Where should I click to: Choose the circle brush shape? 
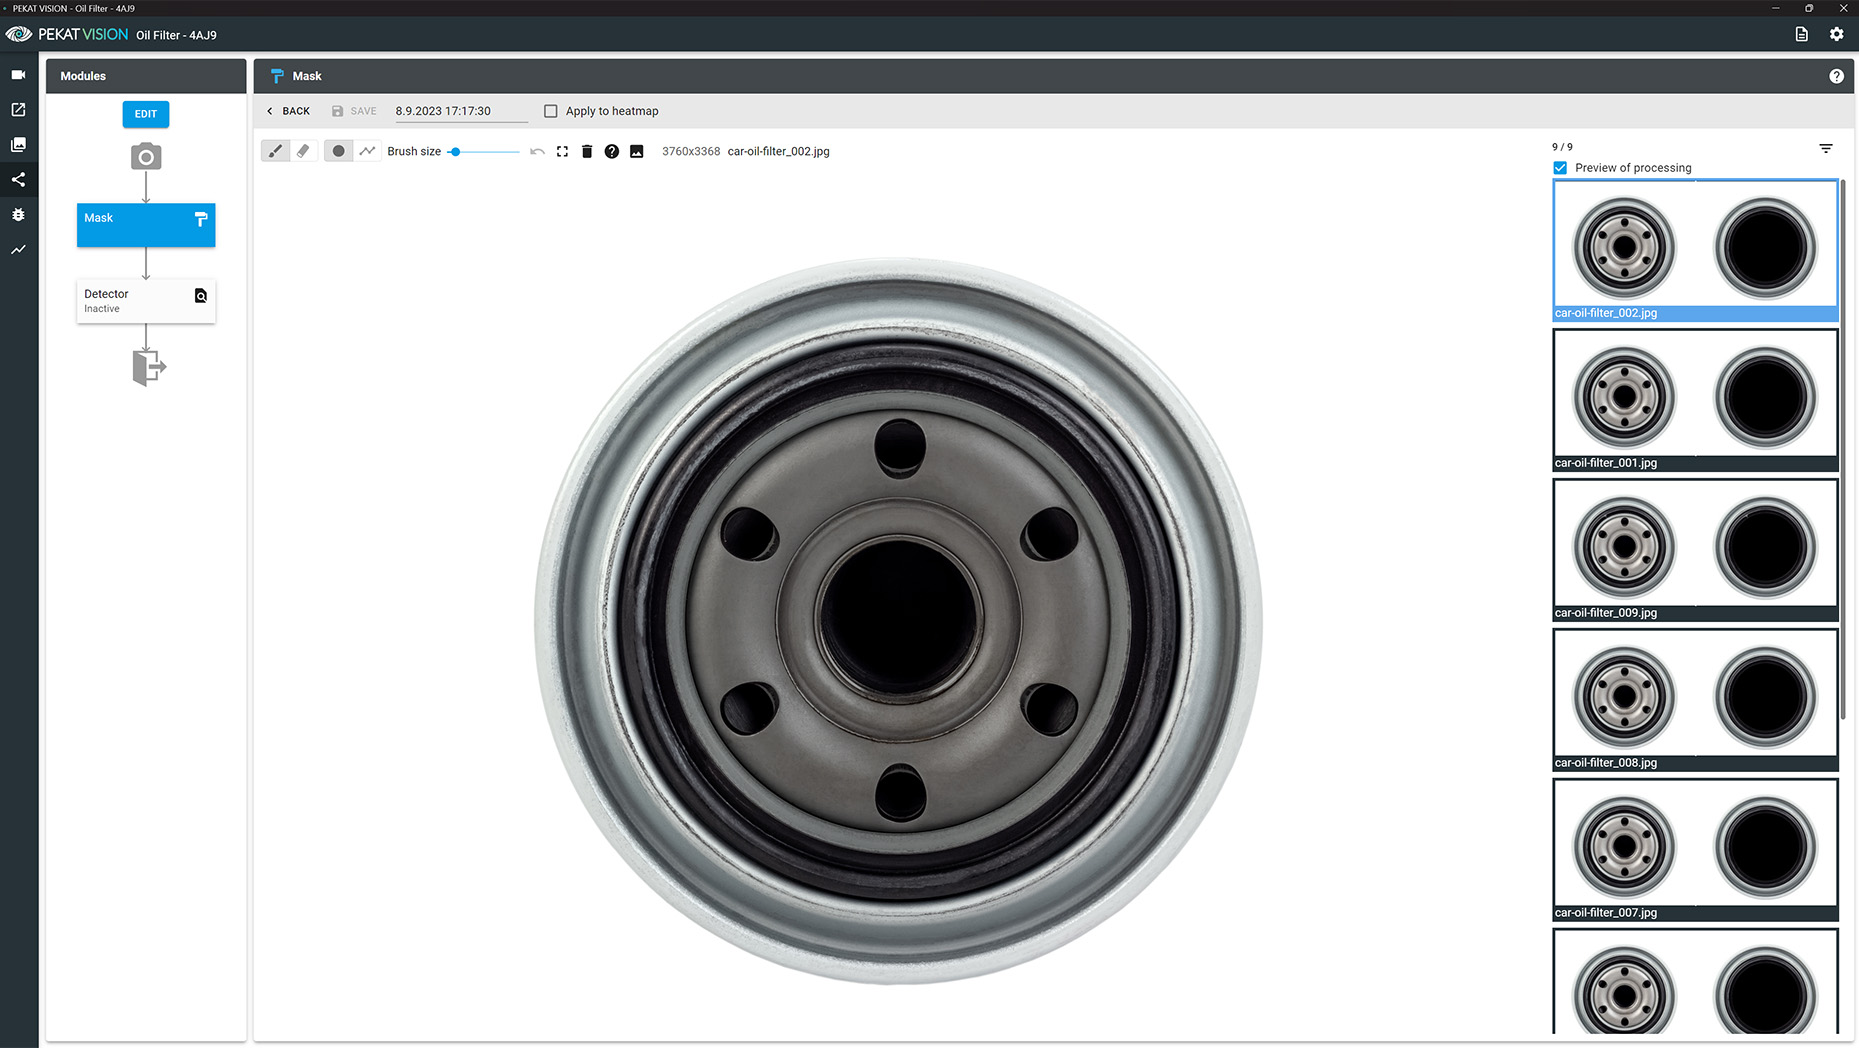point(338,151)
